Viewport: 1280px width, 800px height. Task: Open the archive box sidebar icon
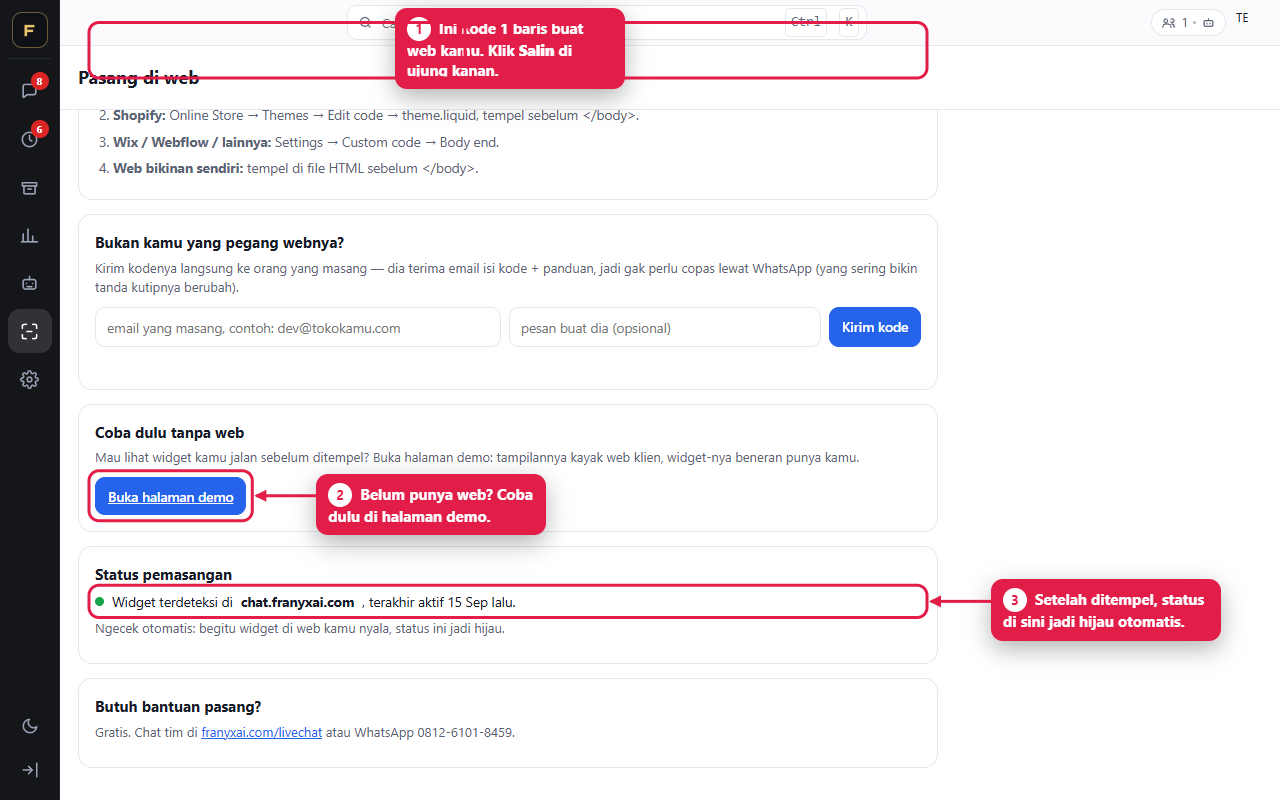coord(30,188)
